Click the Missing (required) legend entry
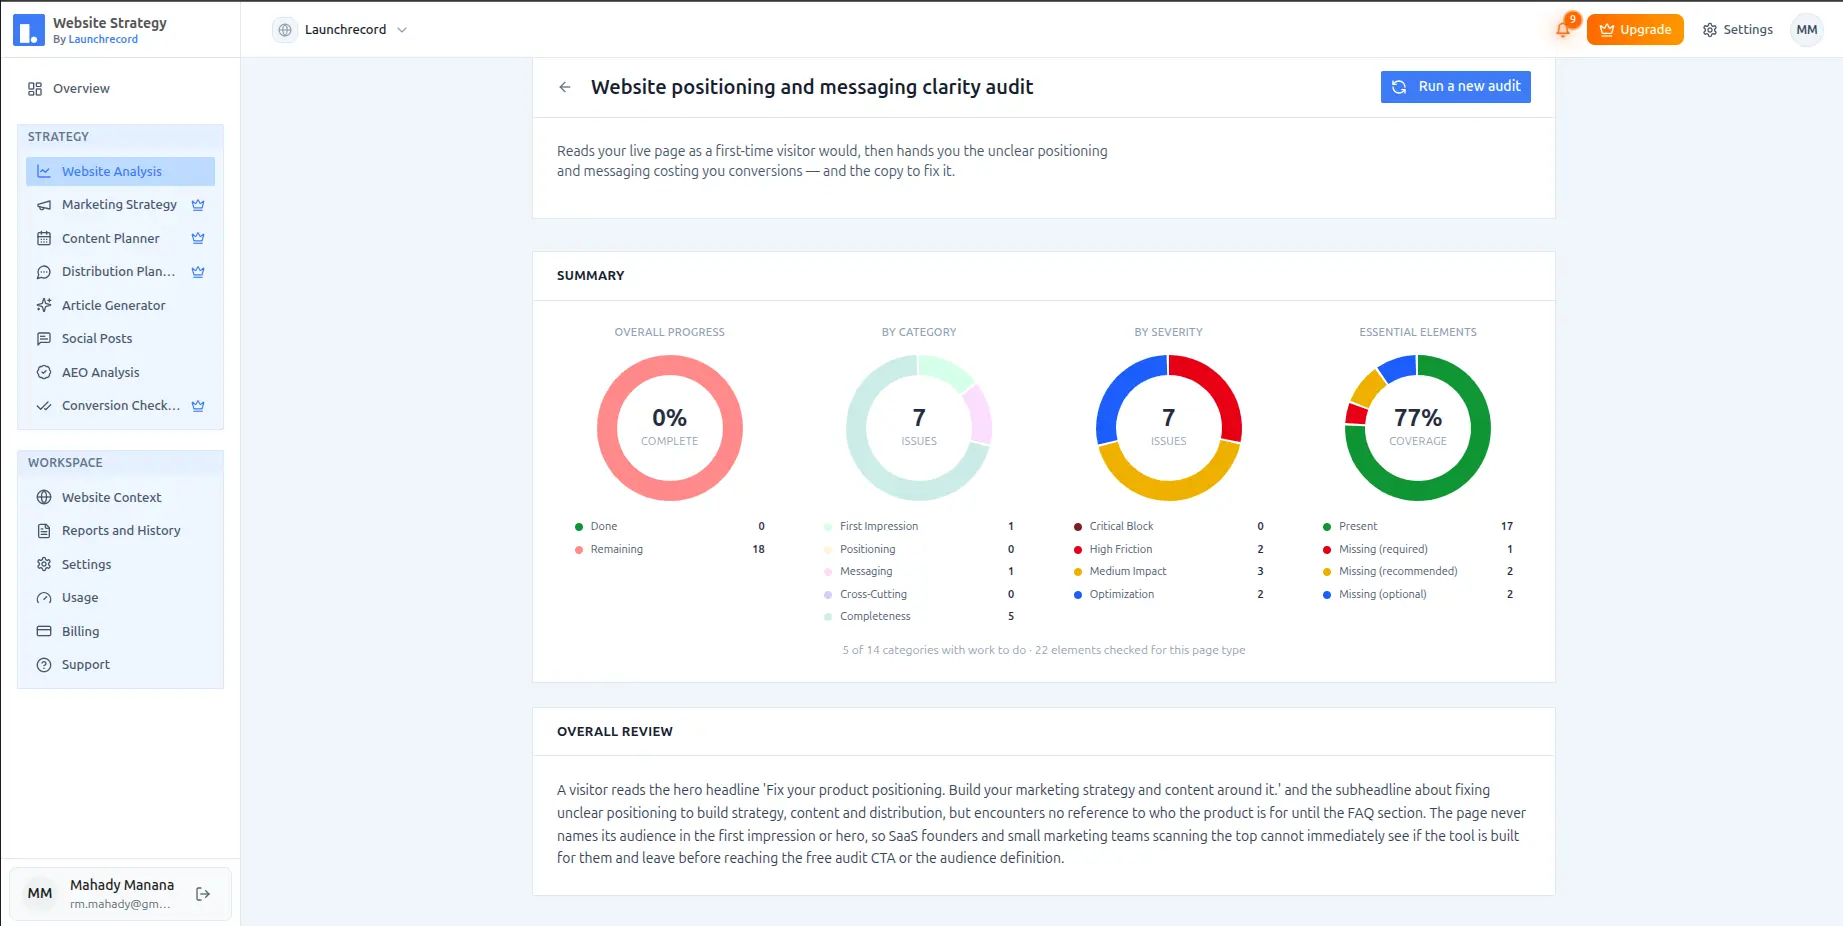Screen dimensions: 1843x926 coord(1418,549)
